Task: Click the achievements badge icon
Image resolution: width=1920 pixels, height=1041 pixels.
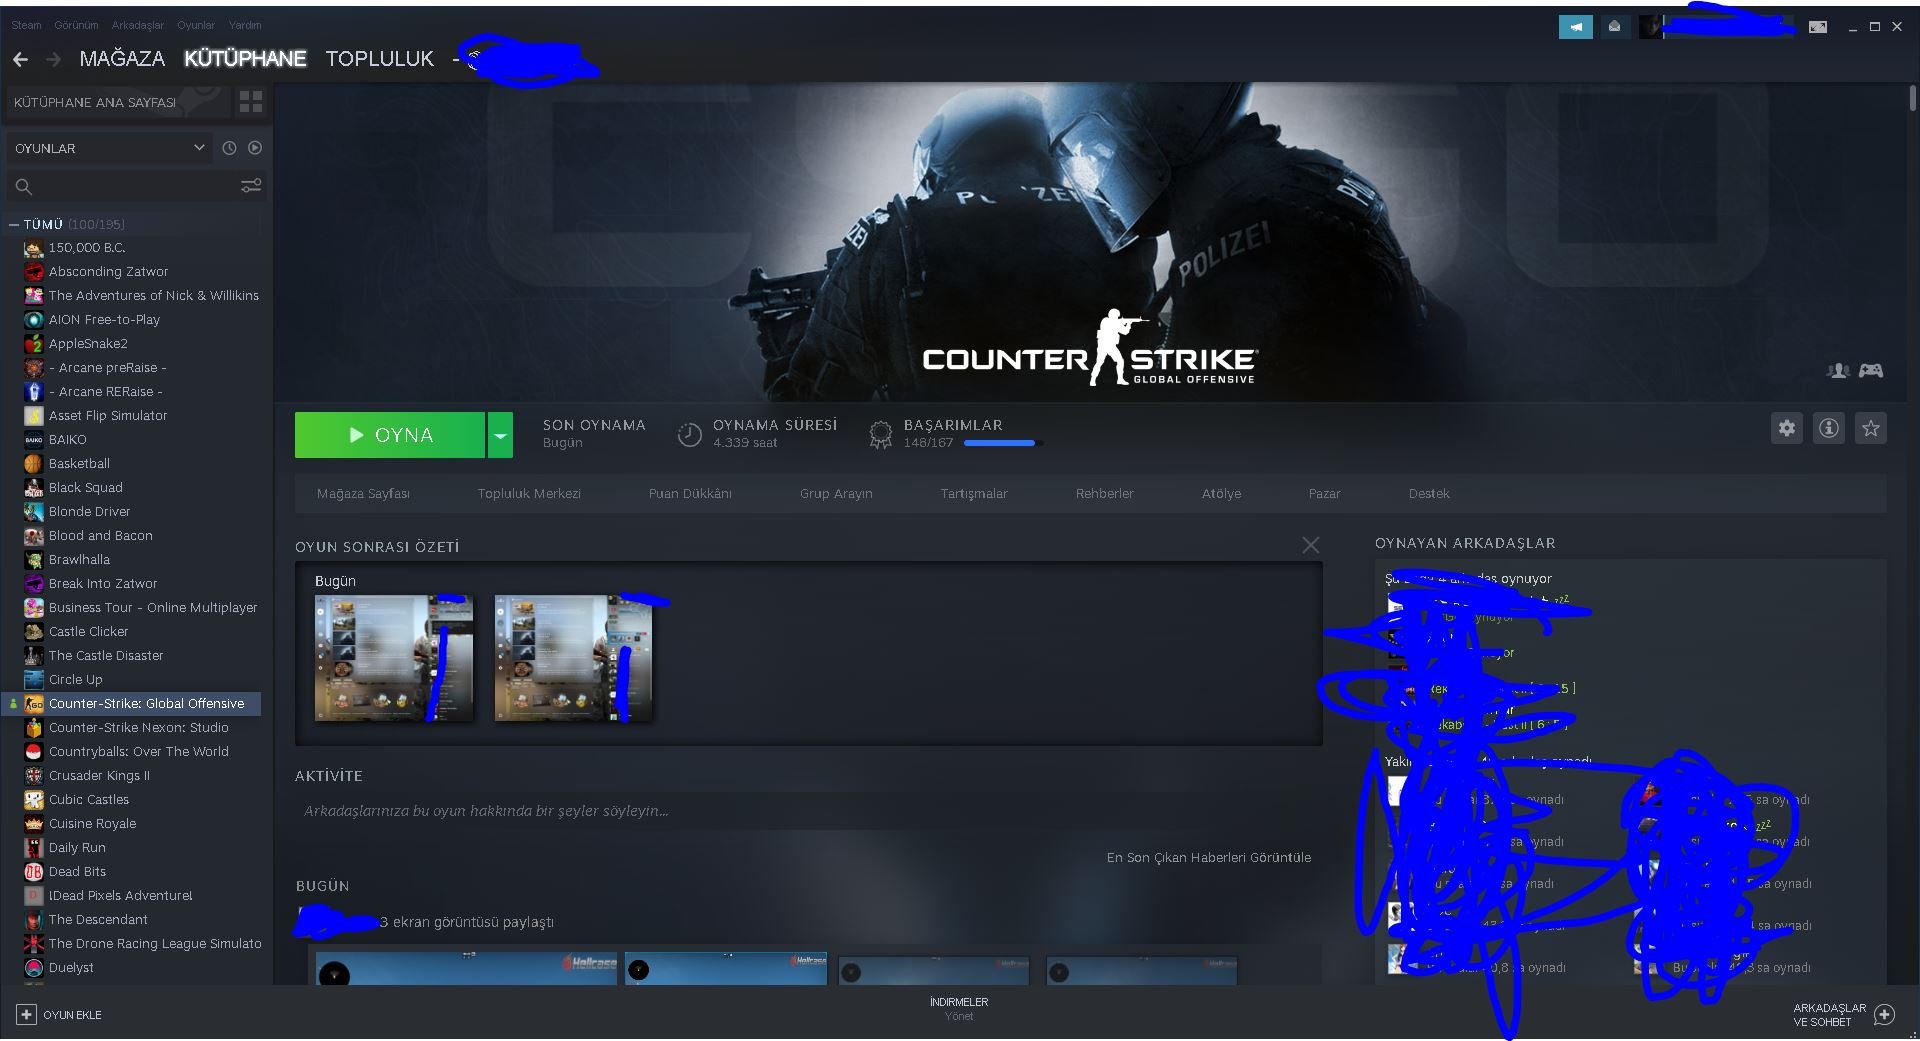Action: pyautogui.click(x=880, y=434)
